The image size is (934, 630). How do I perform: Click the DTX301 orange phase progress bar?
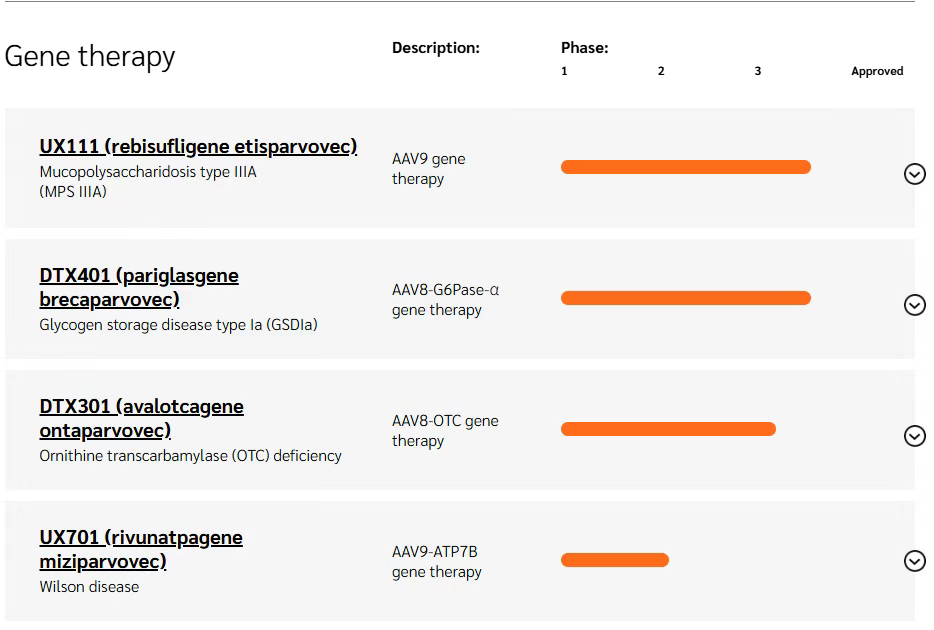[668, 429]
